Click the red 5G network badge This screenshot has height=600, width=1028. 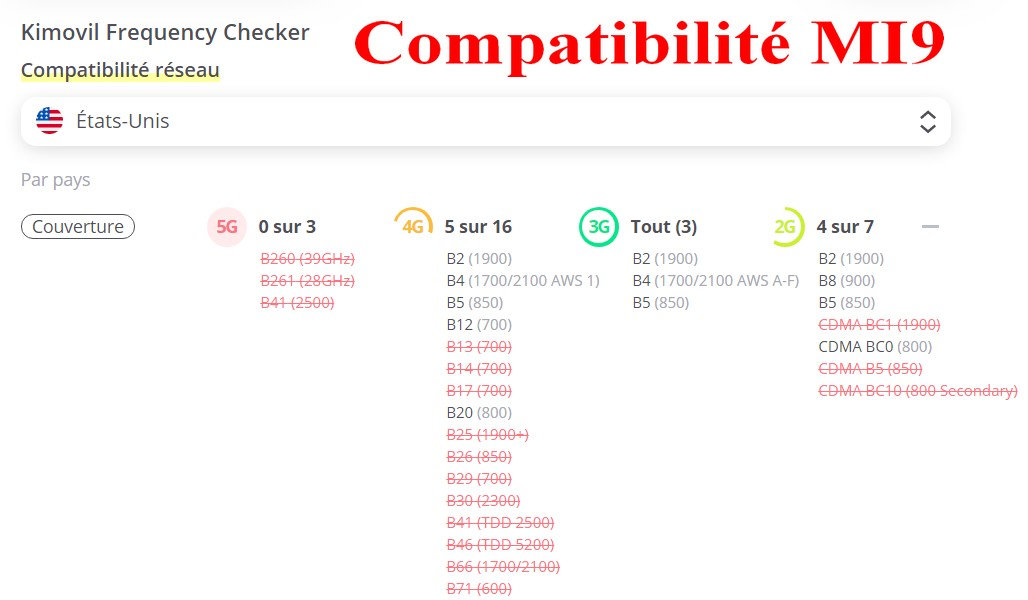(x=227, y=227)
